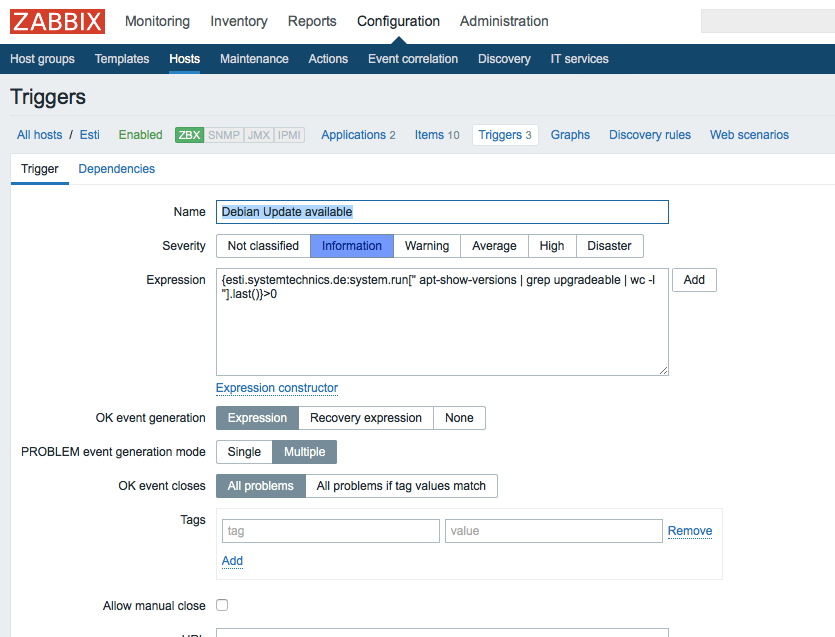Set OK event generation to None
The image size is (835, 637).
point(459,418)
